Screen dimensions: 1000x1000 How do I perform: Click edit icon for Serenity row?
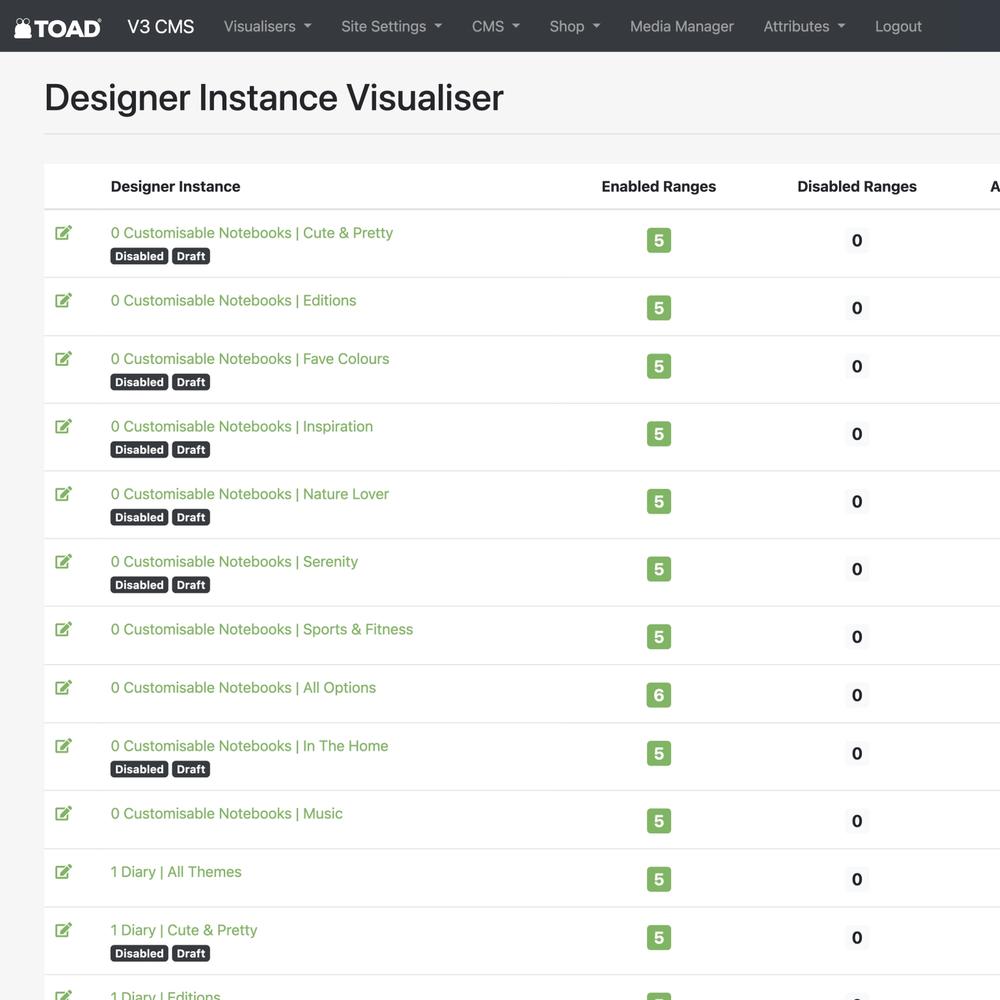tap(63, 562)
